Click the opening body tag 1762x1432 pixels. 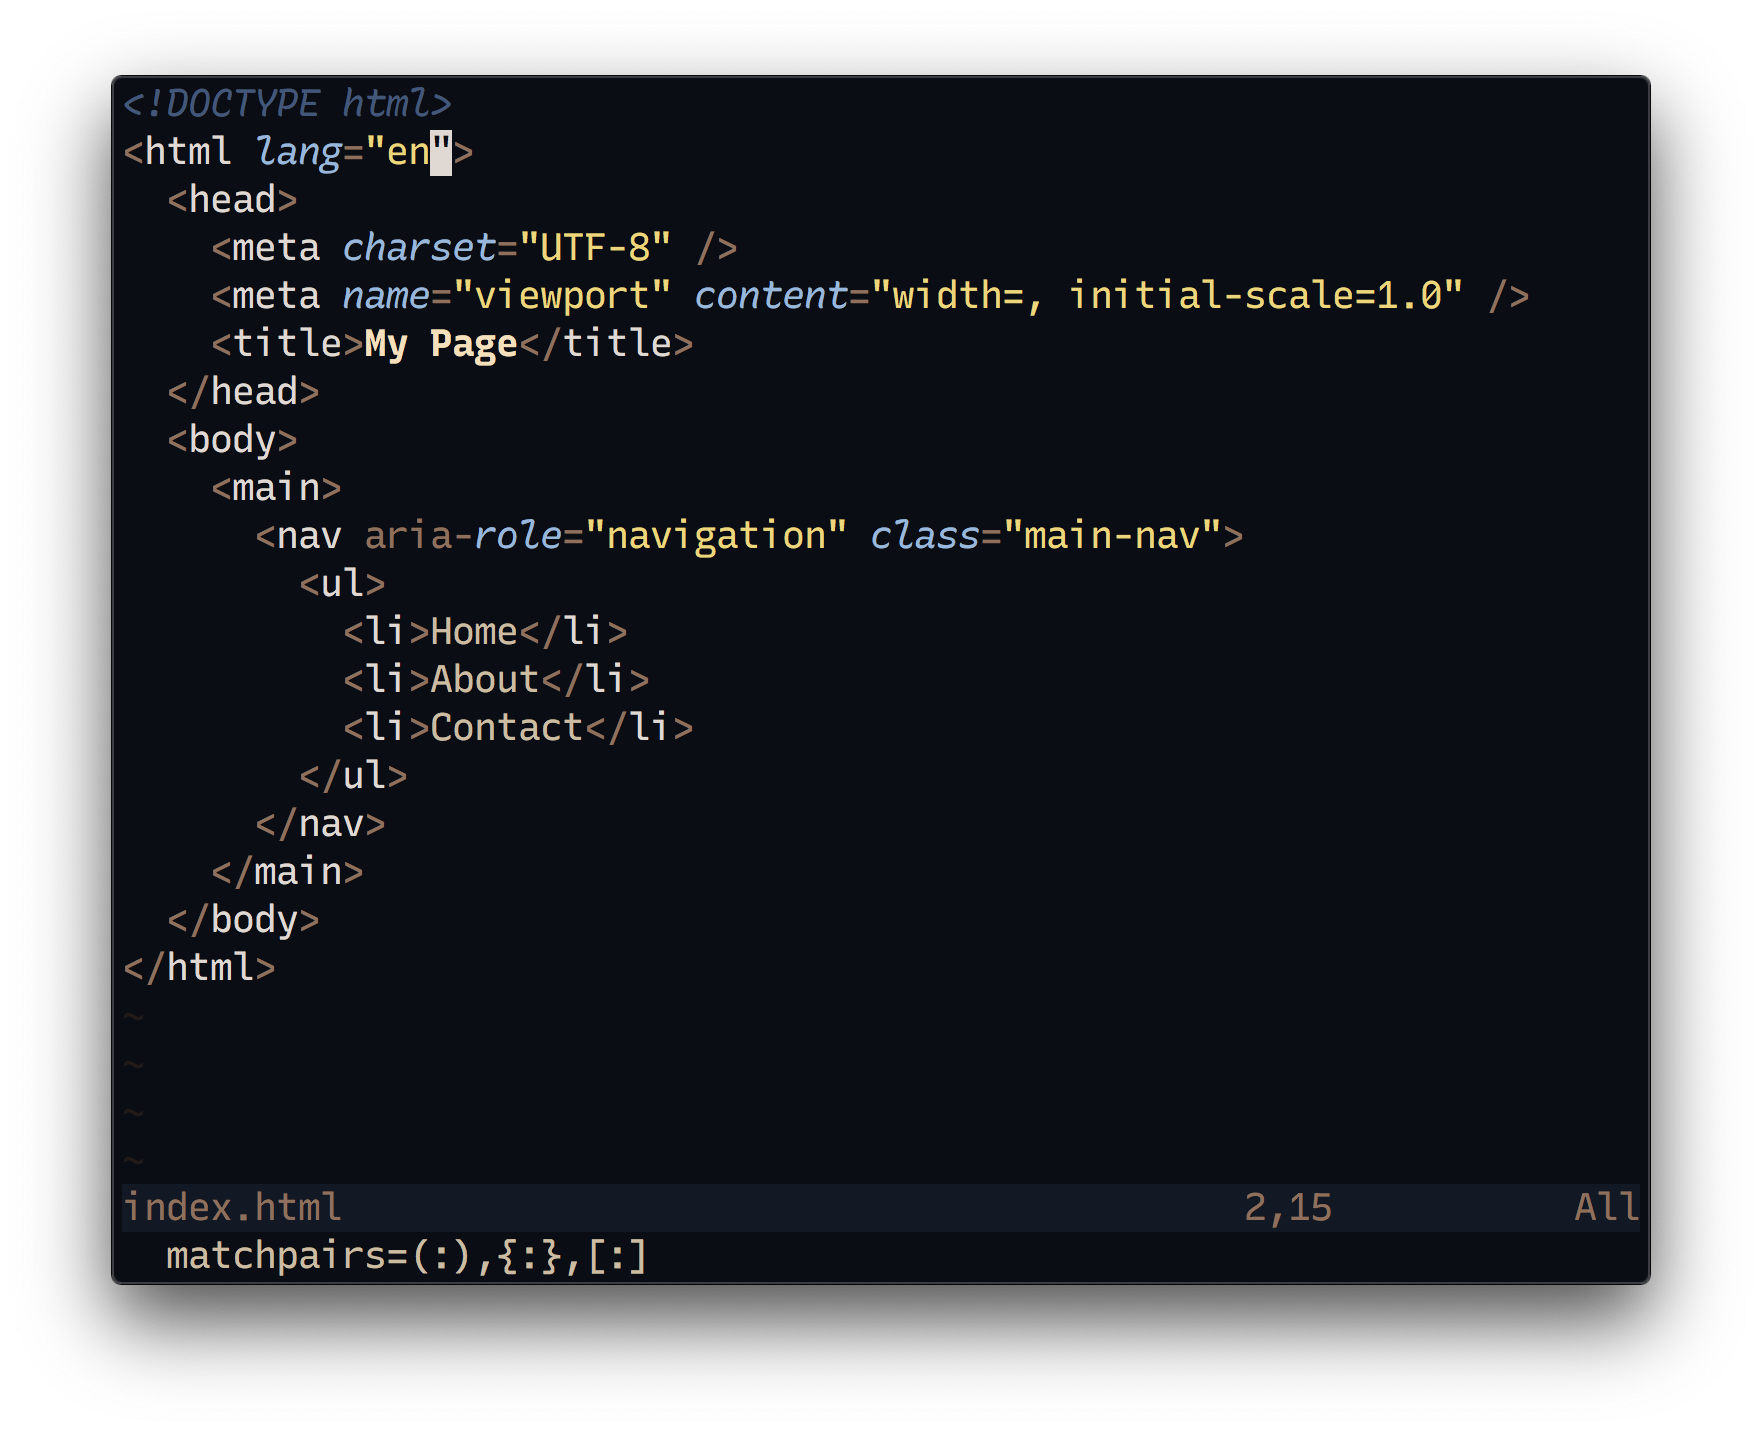232,440
